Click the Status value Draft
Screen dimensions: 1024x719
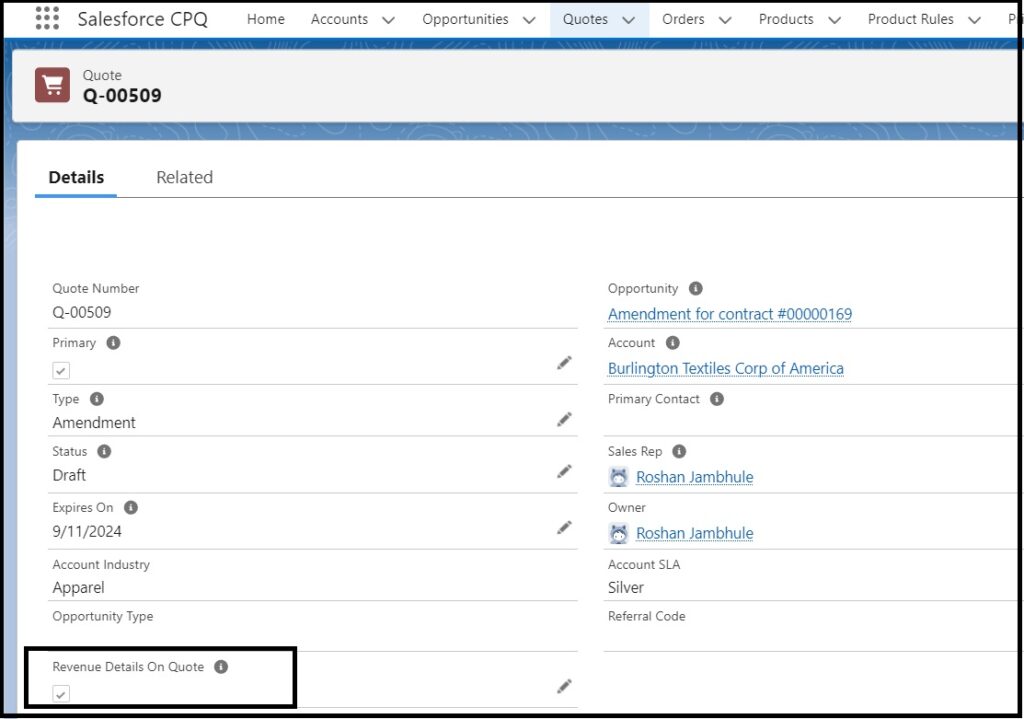click(69, 475)
